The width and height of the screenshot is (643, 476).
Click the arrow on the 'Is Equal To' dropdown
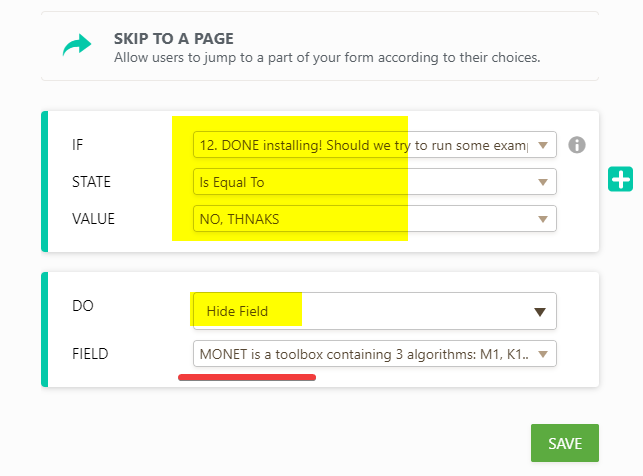pos(542,182)
